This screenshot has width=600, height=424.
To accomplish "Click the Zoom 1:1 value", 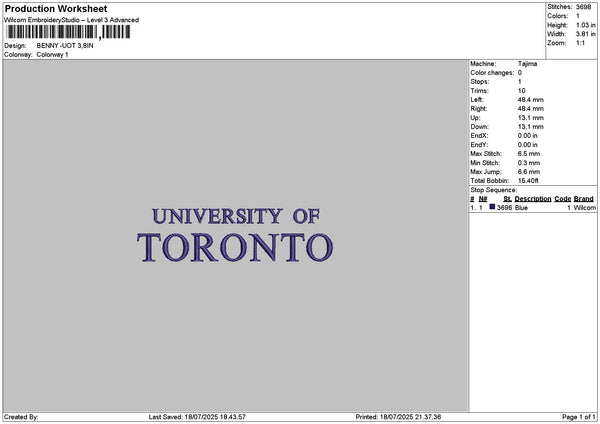I will pos(580,43).
